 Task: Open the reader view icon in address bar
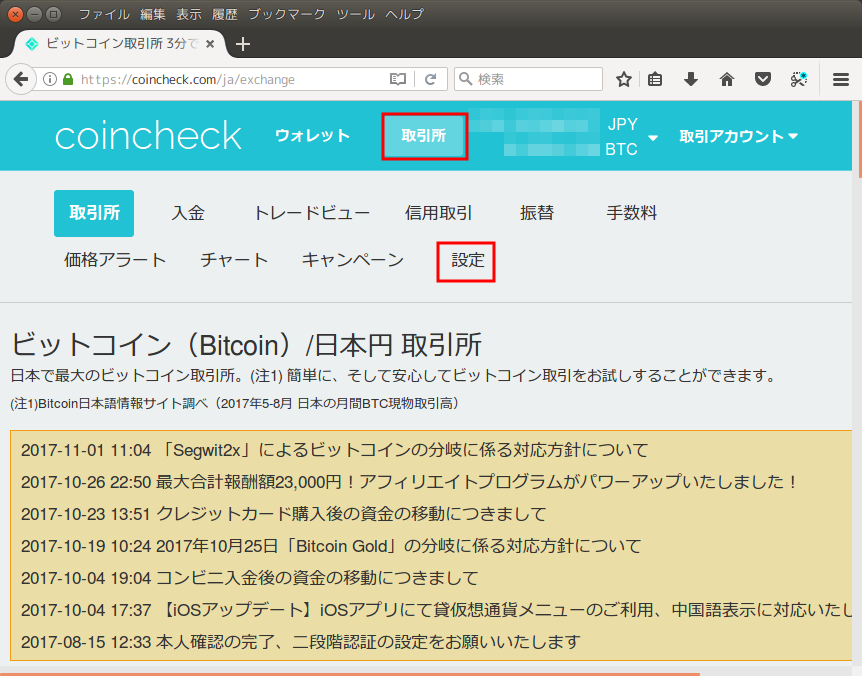(x=398, y=79)
